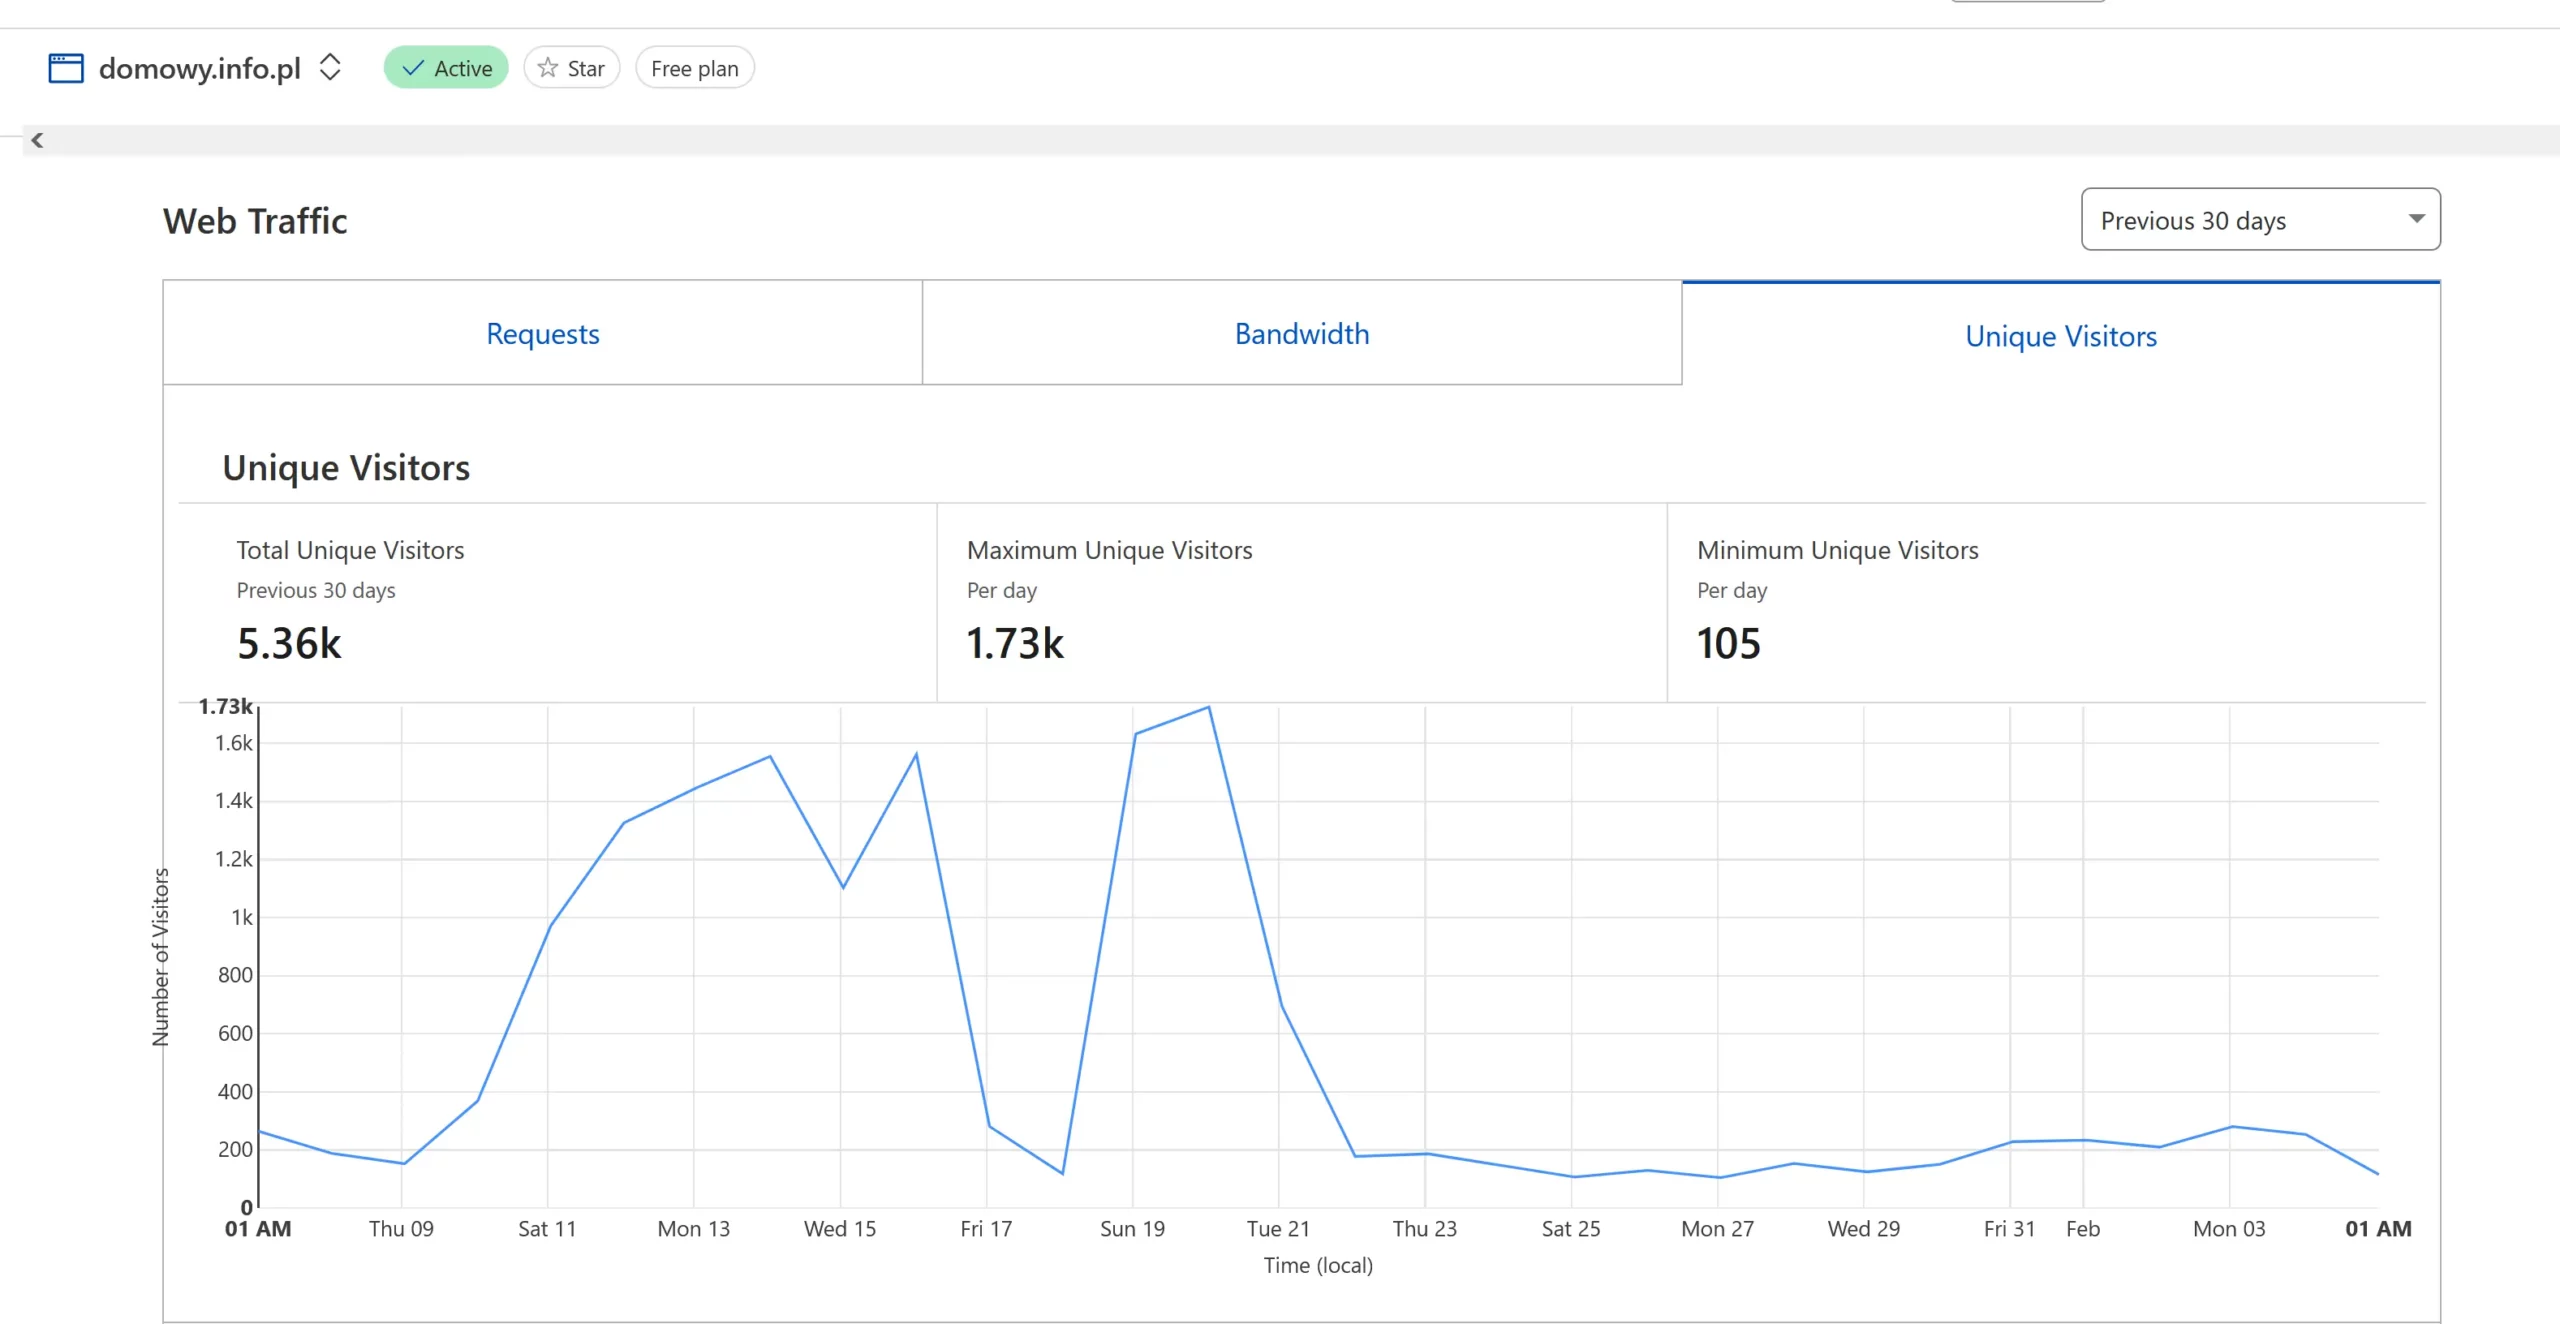Switch to the Requests tab
The height and width of the screenshot is (1324, 2560).
coord(542,333)
